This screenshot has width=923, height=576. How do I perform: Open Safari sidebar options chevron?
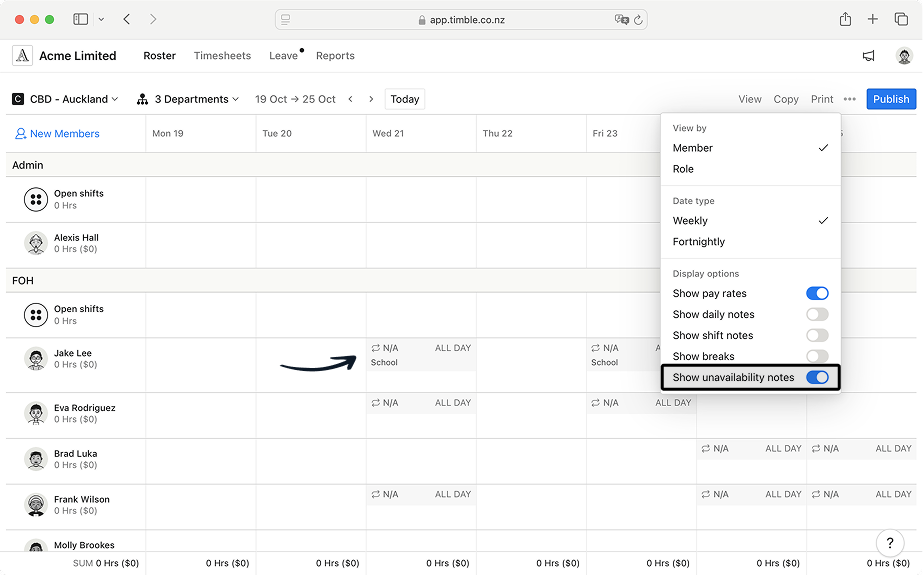pos(101,19)
